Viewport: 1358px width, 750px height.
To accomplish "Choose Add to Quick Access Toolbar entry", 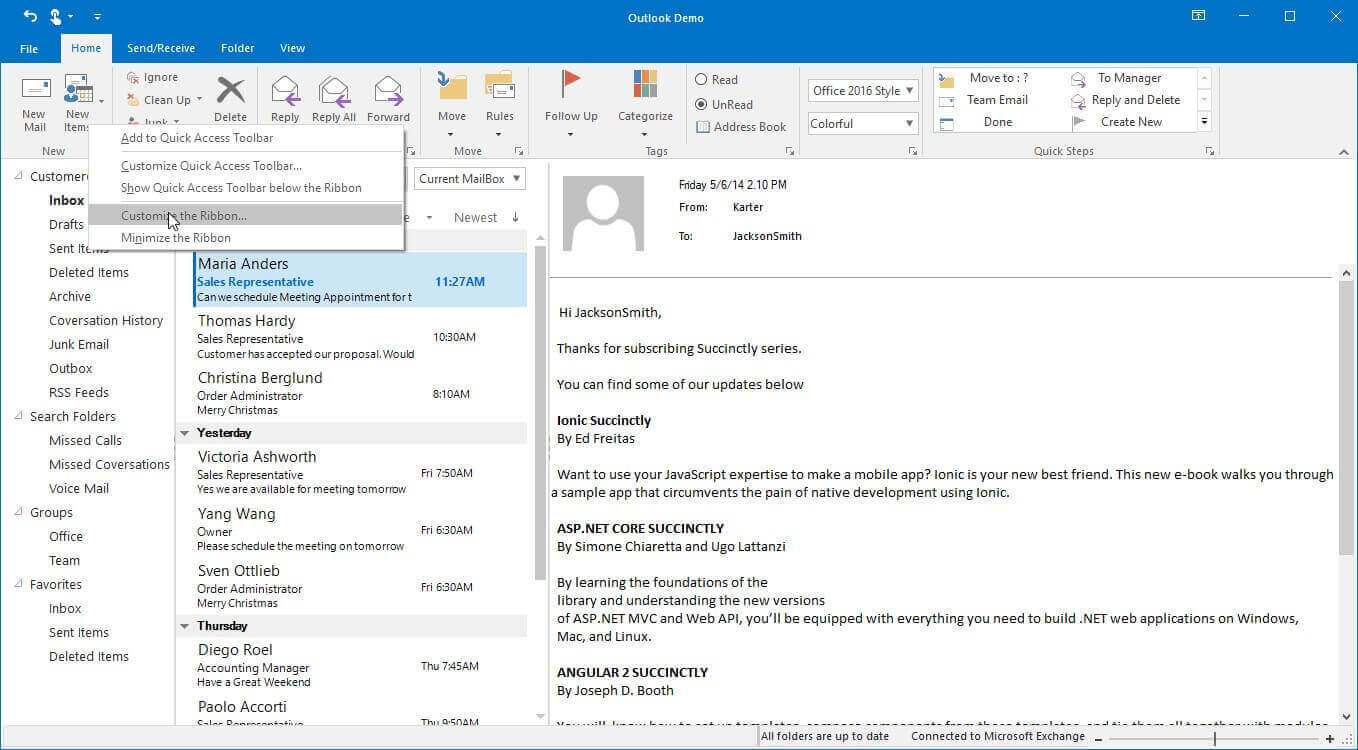I will 246,138.
